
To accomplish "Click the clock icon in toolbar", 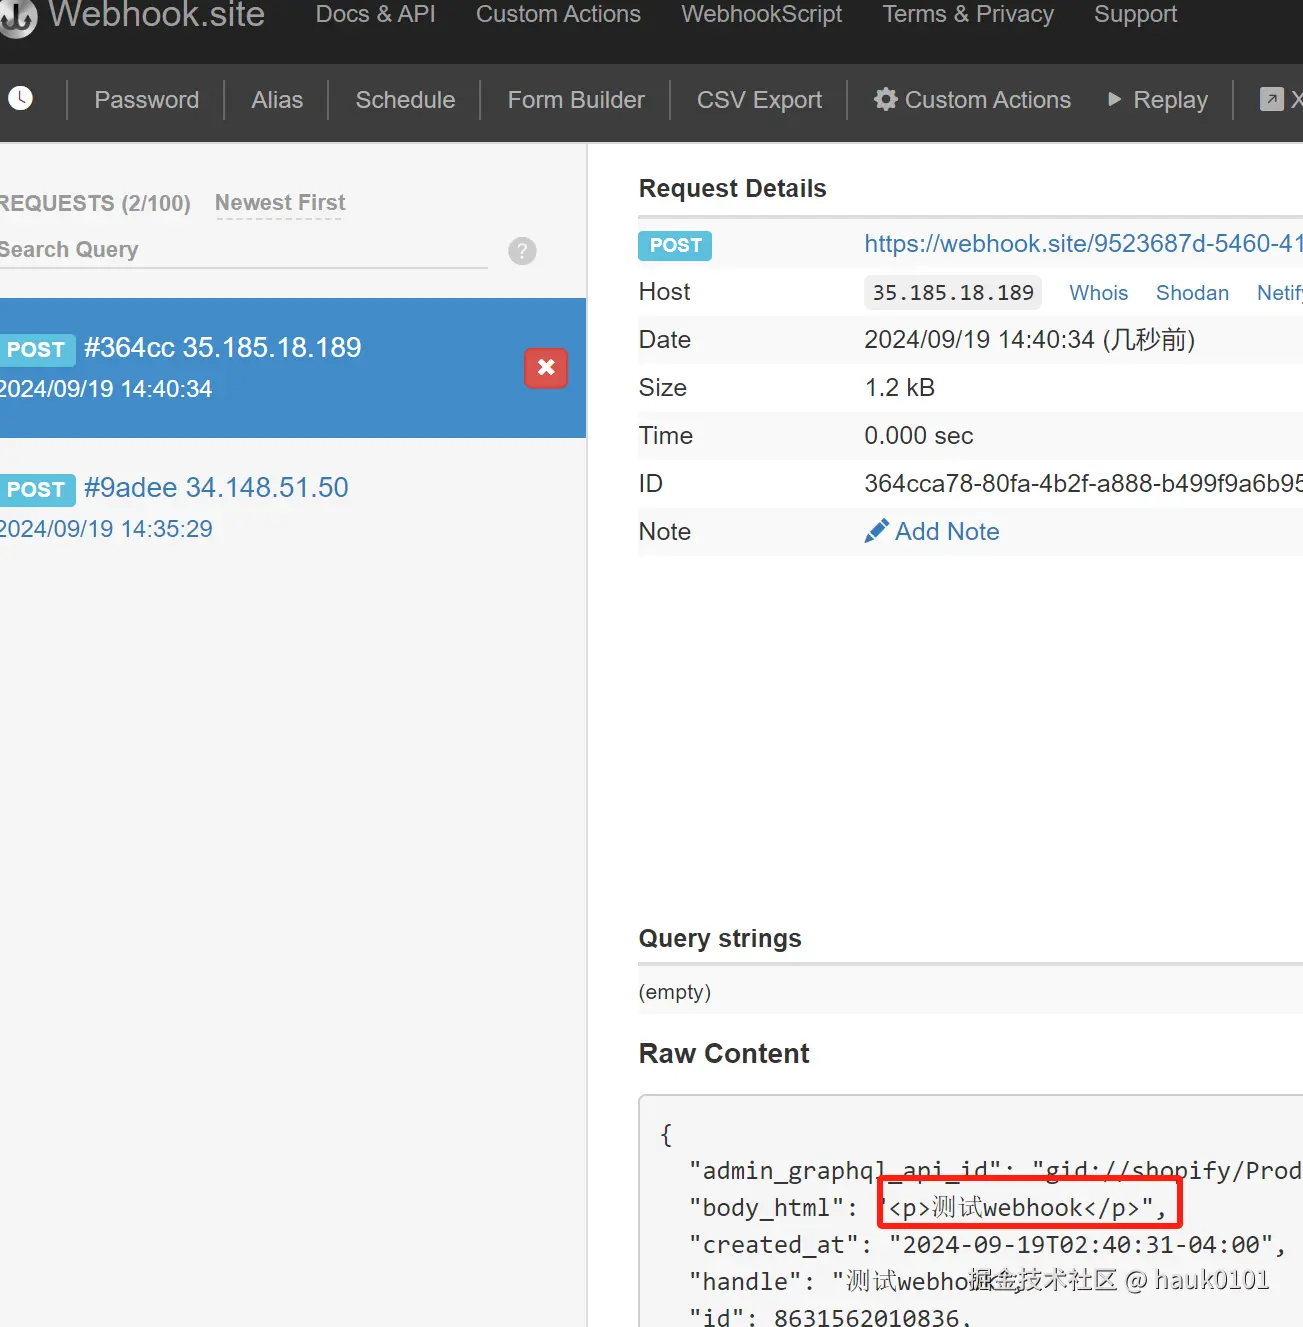I will (20, 98).
